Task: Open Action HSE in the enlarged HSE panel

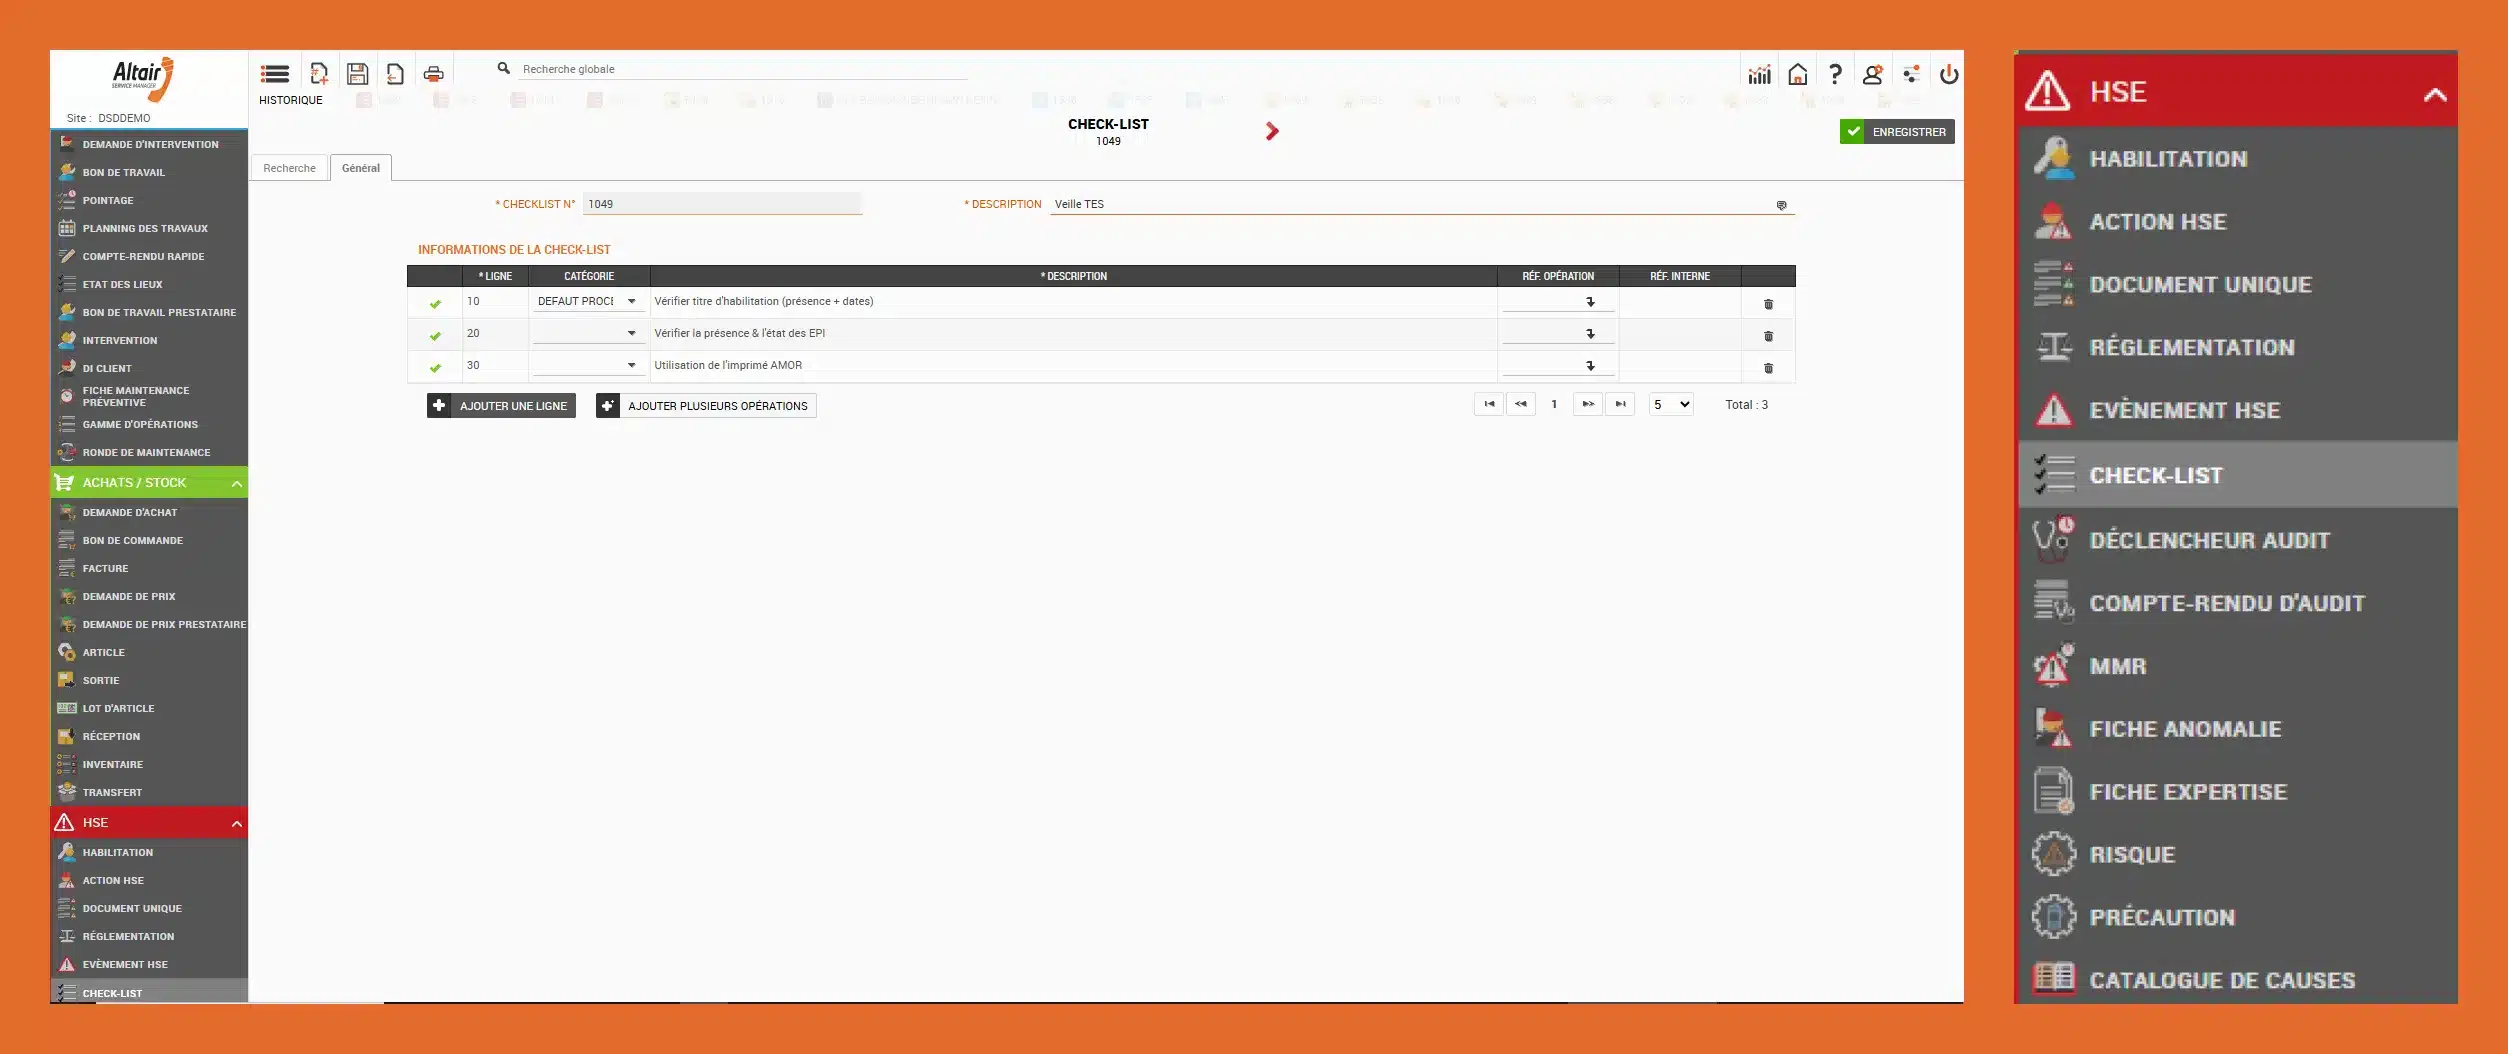Action: [x=2237, y=222]
